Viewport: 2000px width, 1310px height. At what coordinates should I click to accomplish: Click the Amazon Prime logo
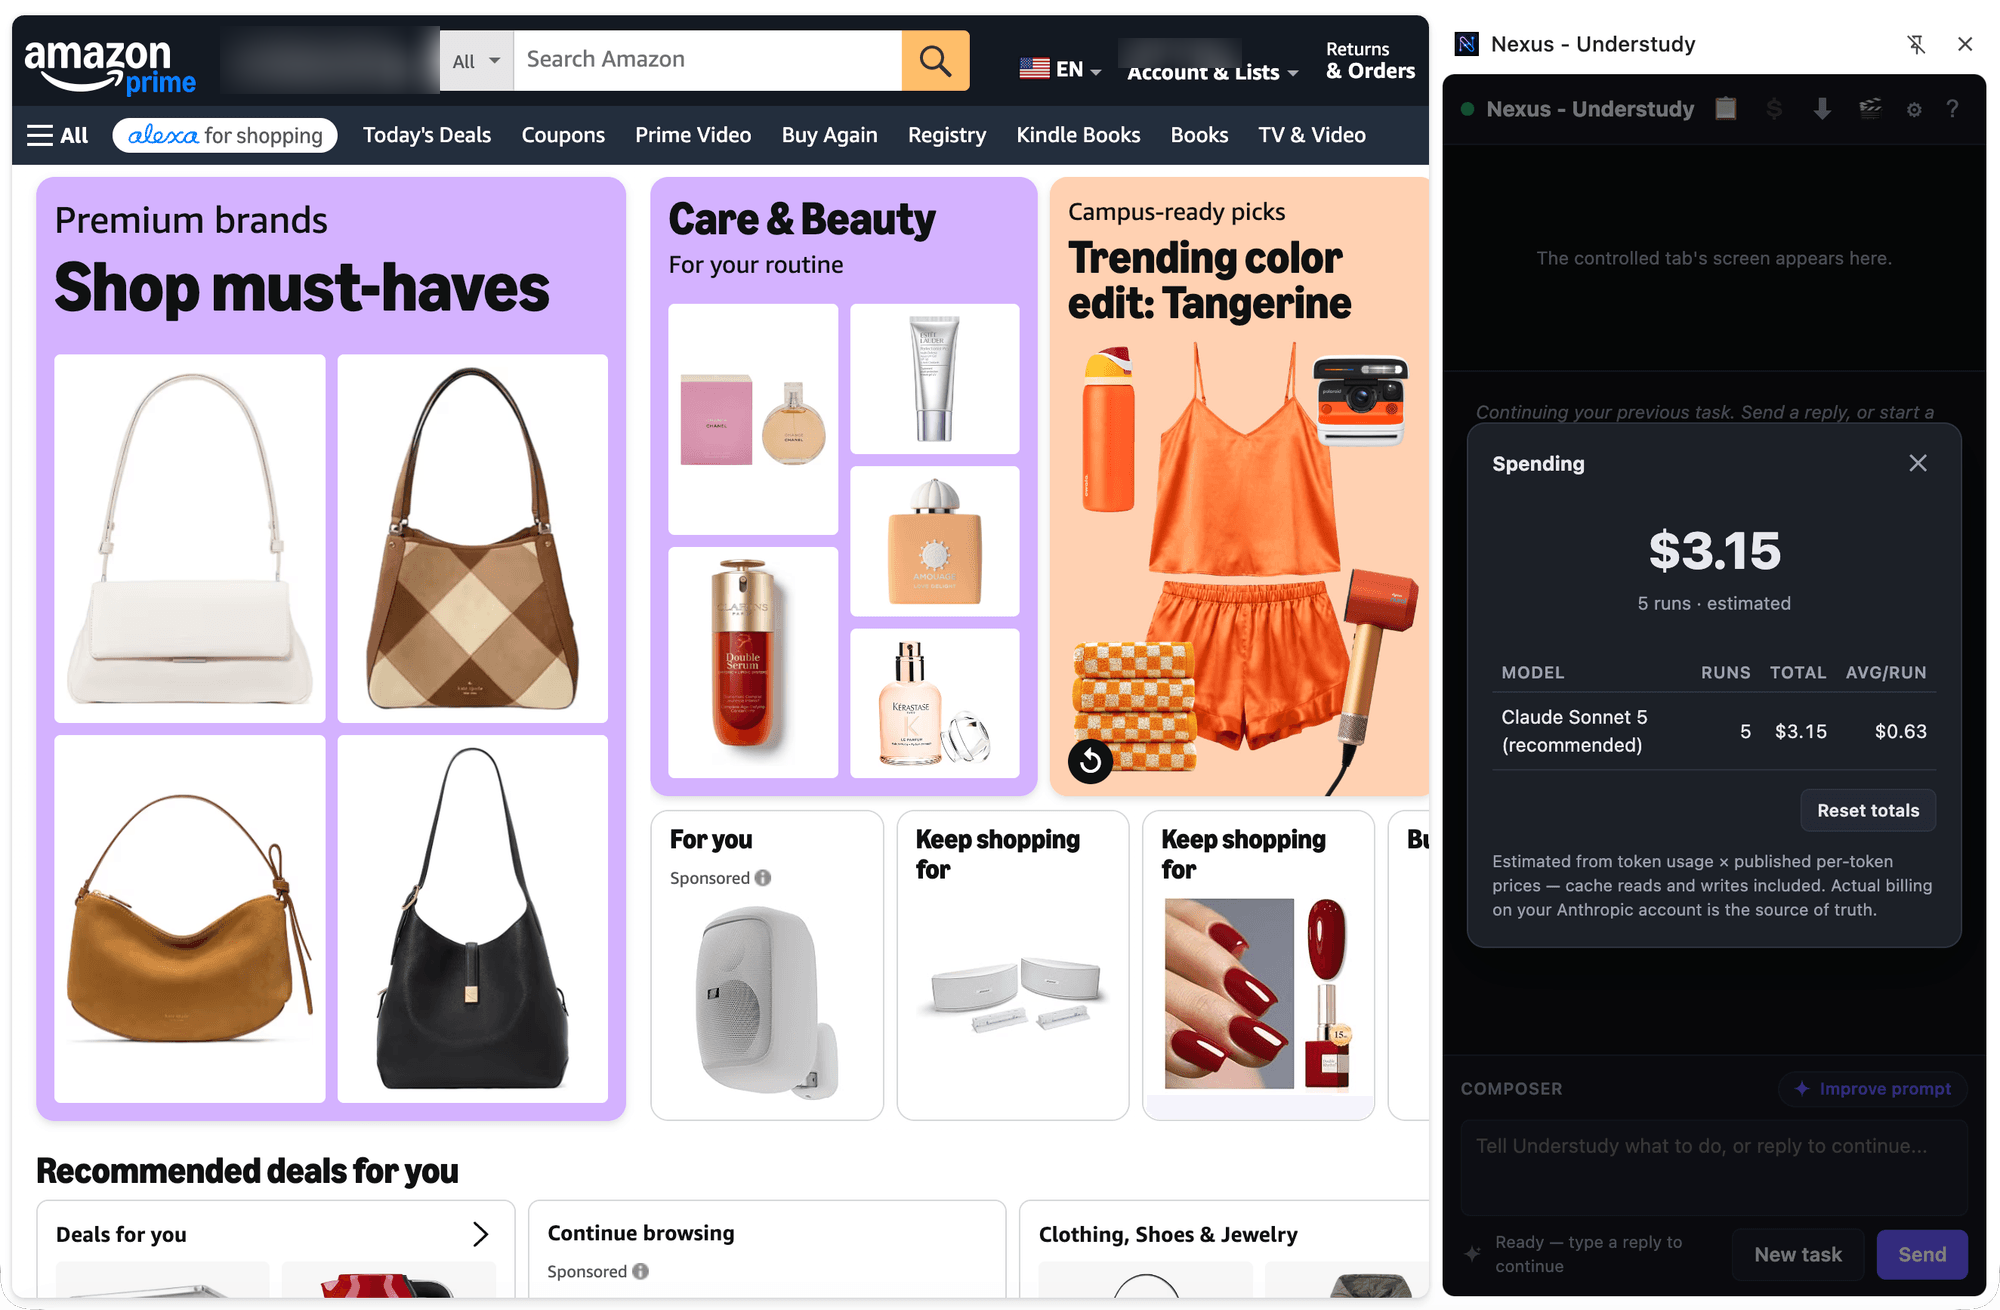coord(110,66)
